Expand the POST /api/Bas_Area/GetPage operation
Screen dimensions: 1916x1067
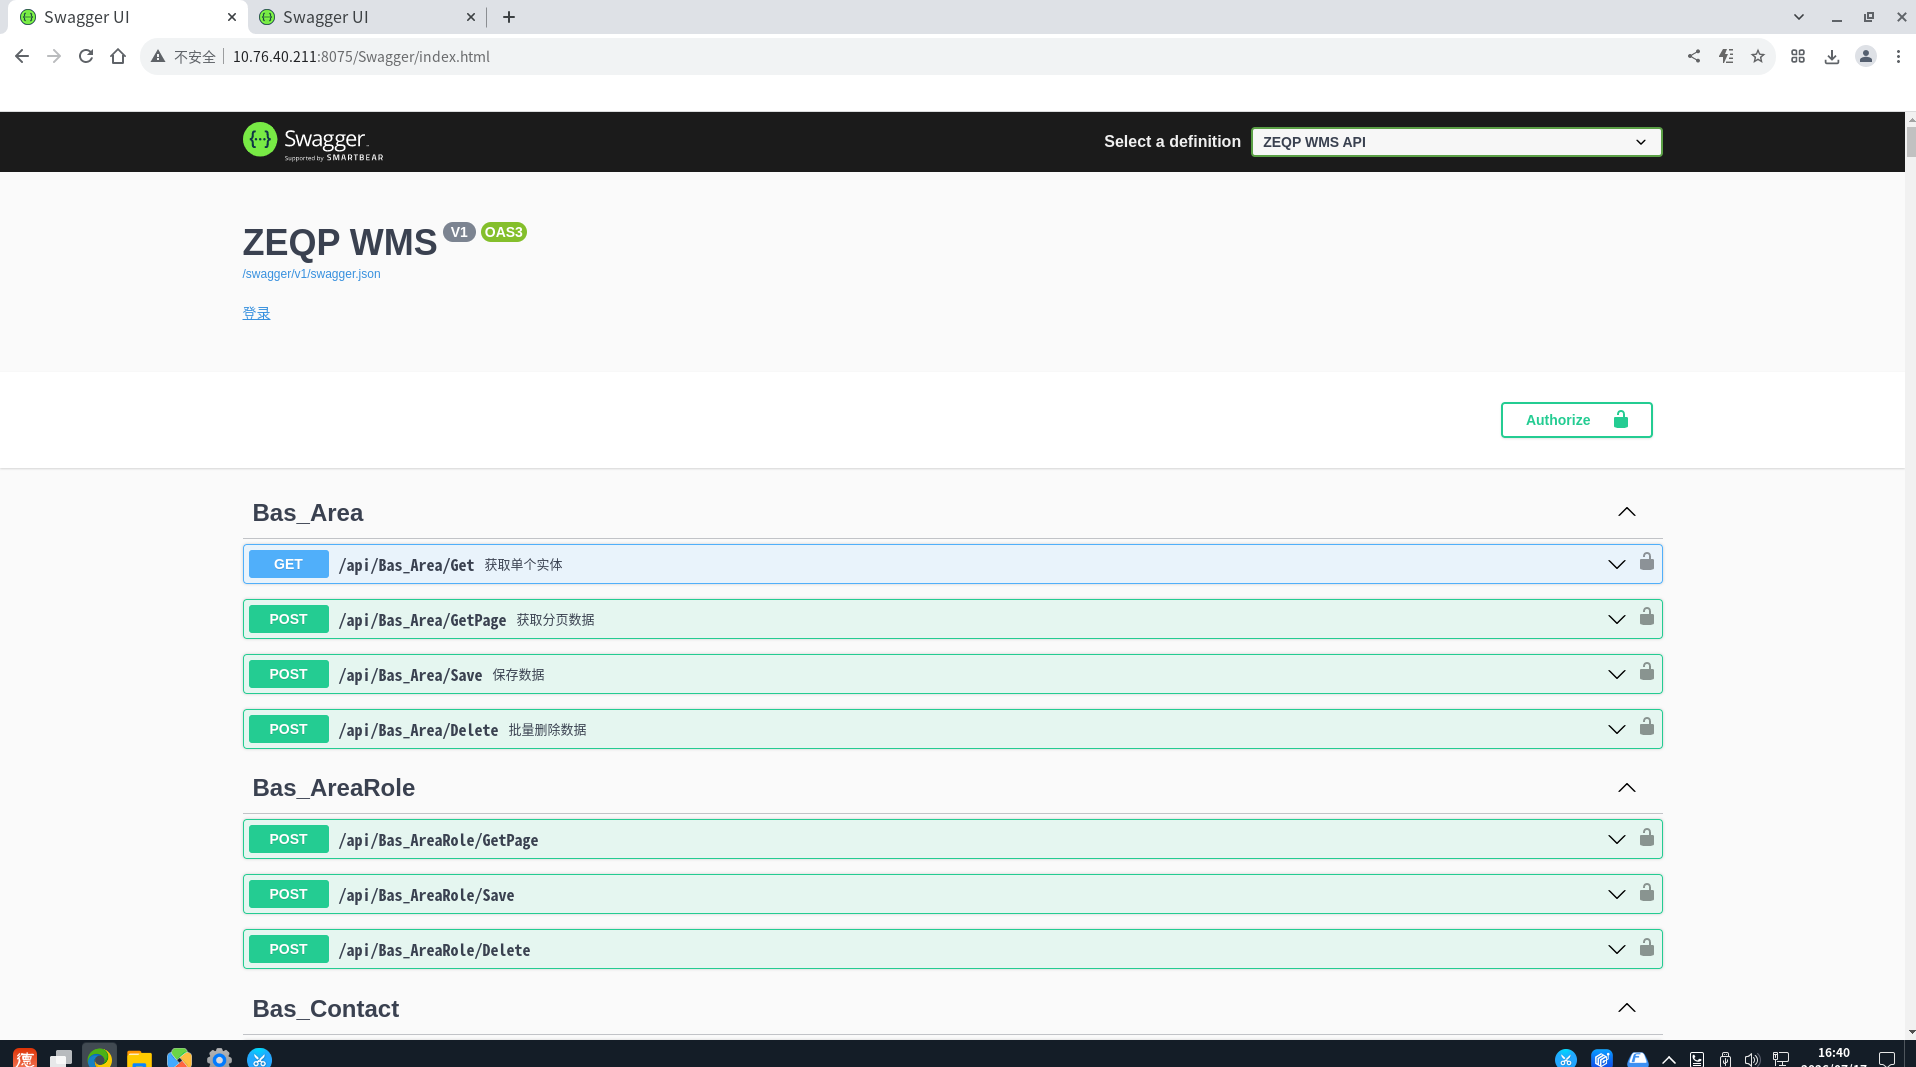tap(952, 619)
